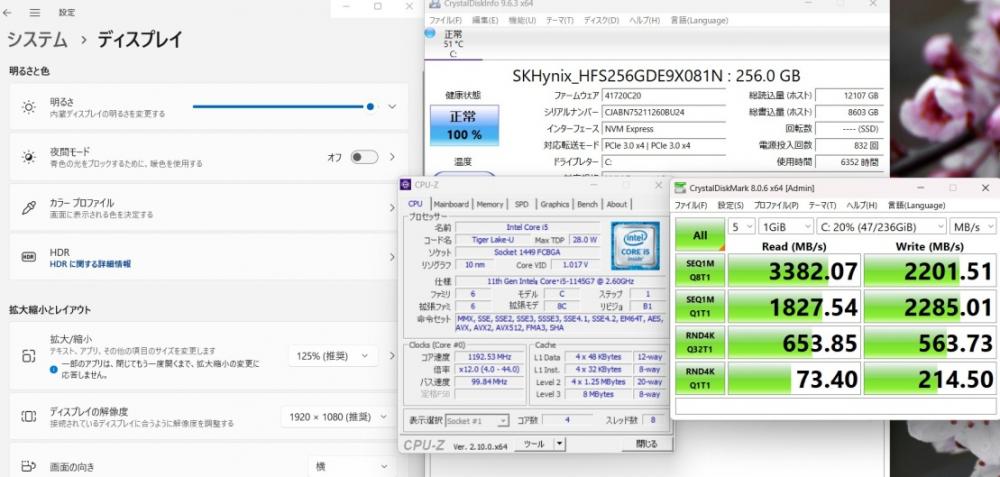Click the display resolution icon
This screenshot has width=1000, height=477.
coord(29,416)
